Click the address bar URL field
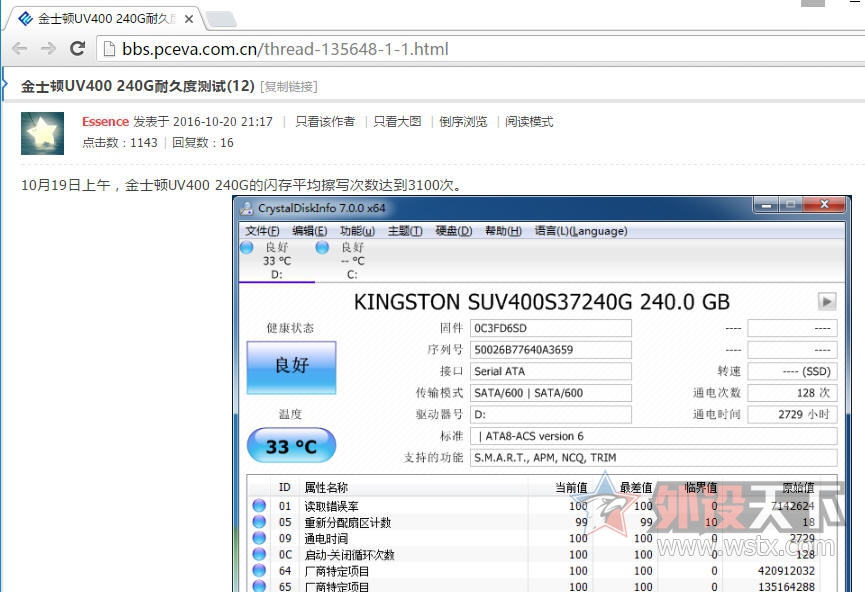The width and height of the screenshot is (865, 592). tap(480, 49)
